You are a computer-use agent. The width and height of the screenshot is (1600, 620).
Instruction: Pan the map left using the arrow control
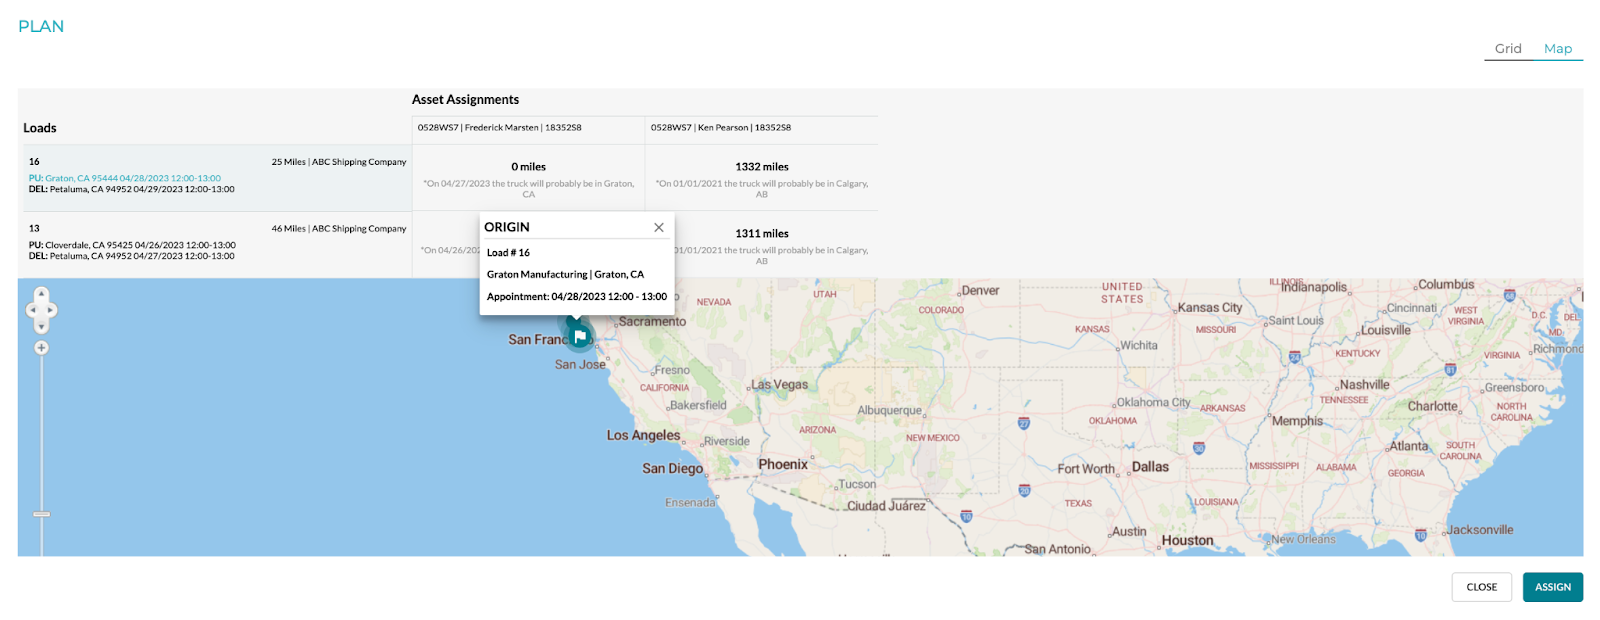click(x=32, y=310)
